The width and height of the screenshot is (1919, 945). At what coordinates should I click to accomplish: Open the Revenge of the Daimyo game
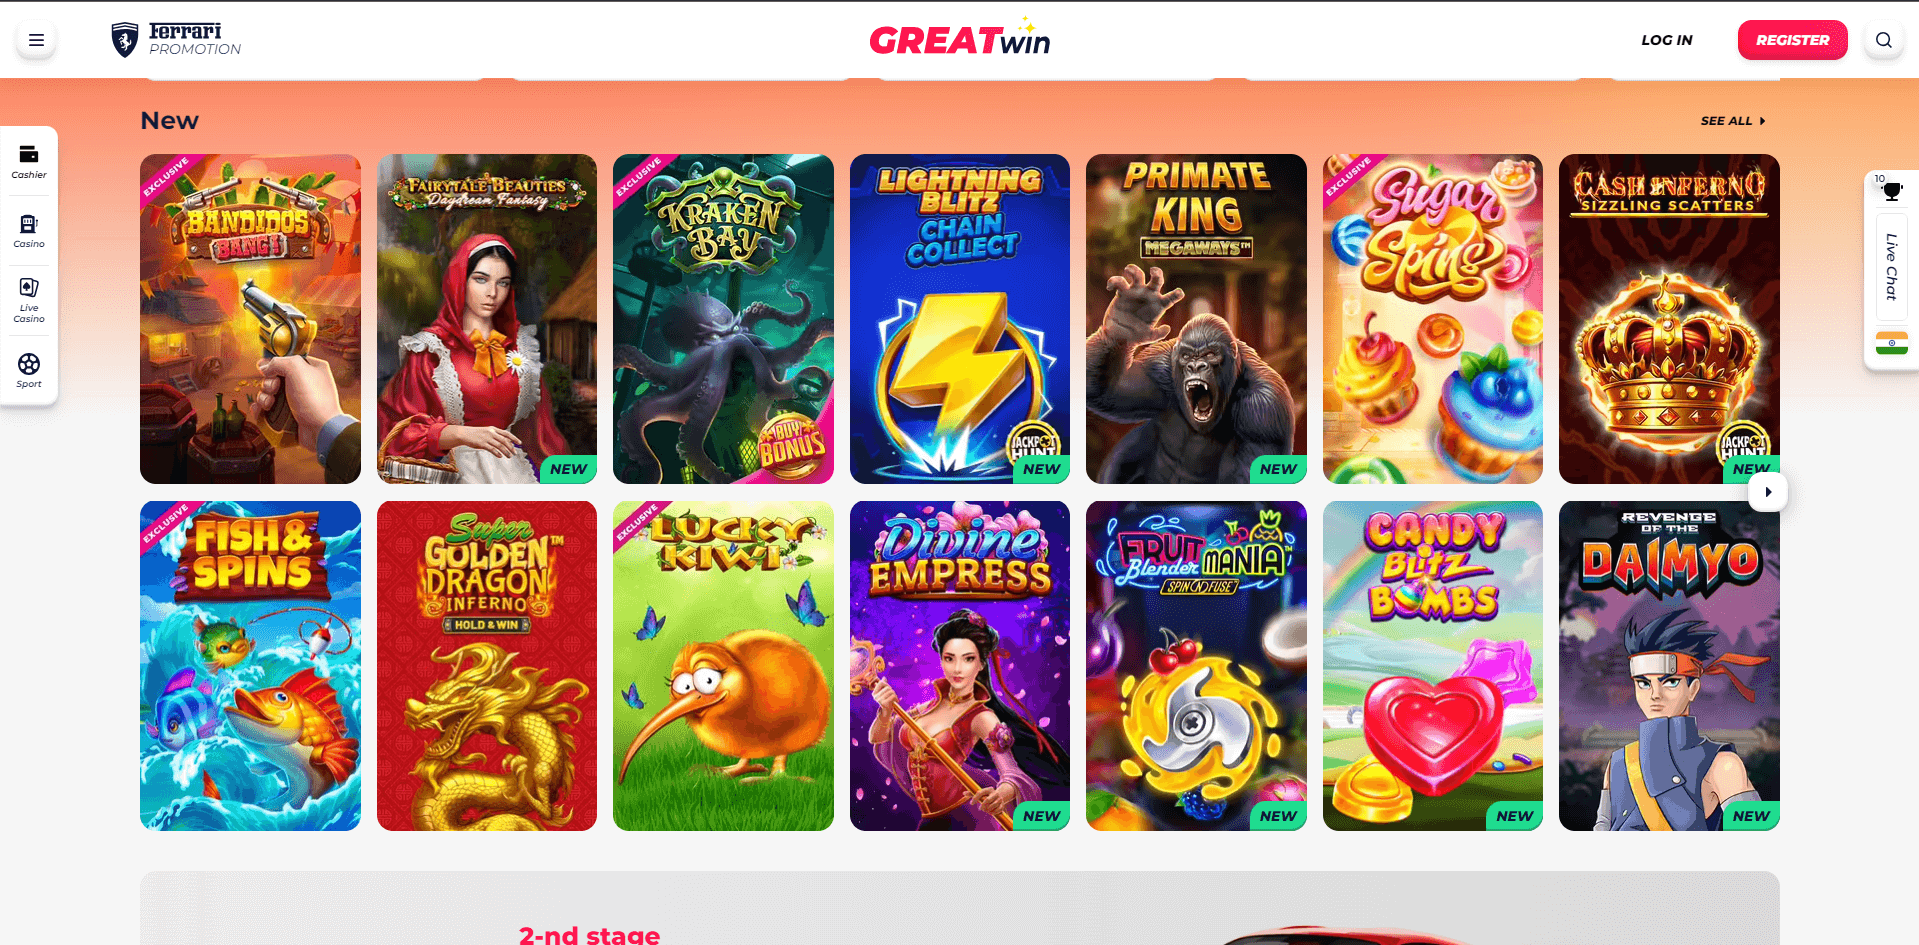1669,666
